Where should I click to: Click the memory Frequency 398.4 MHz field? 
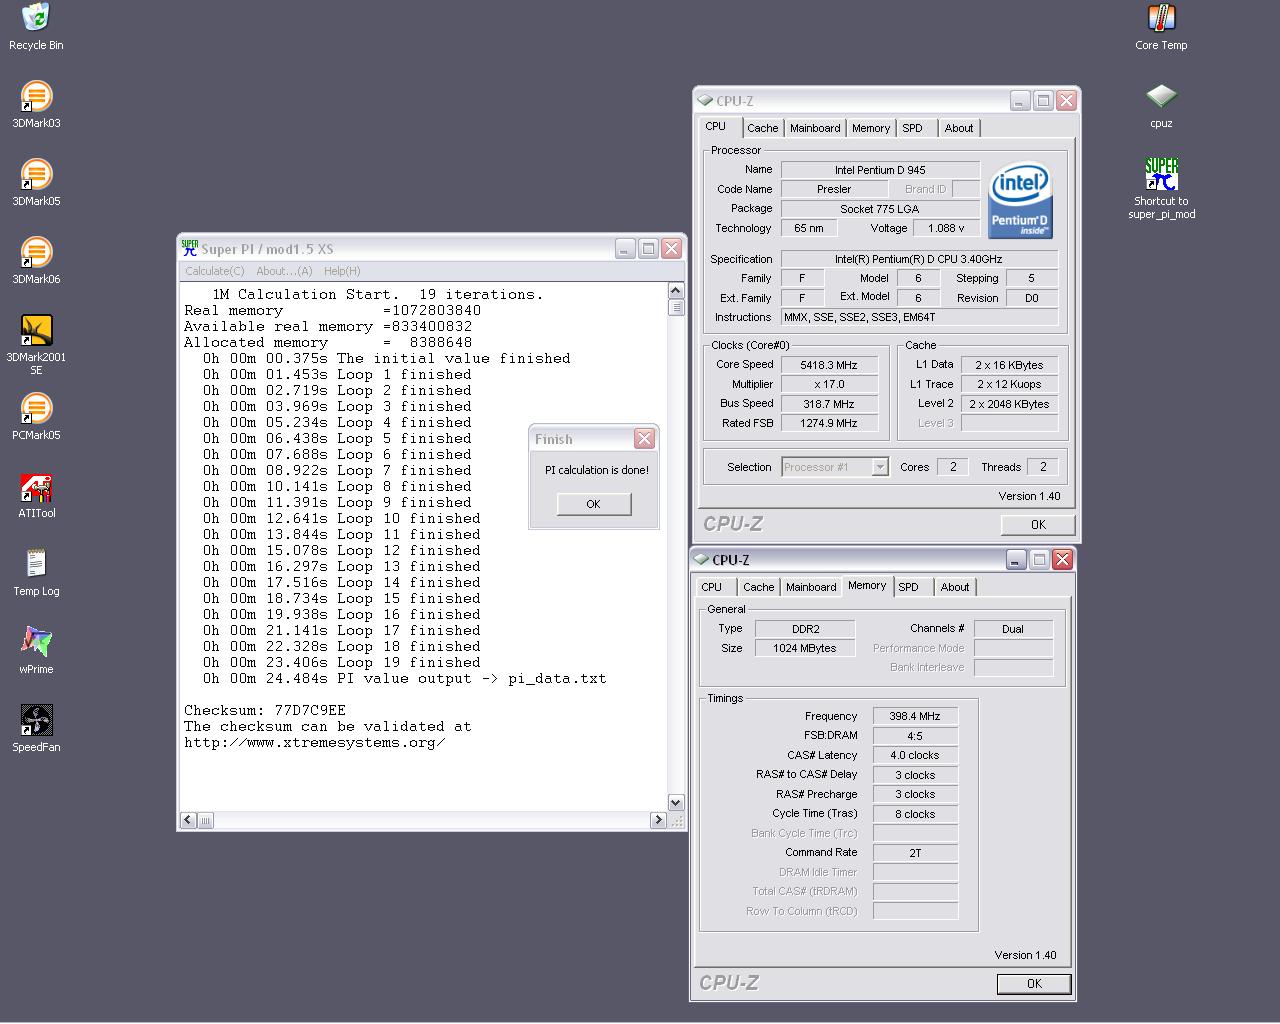tap(915, 716)
